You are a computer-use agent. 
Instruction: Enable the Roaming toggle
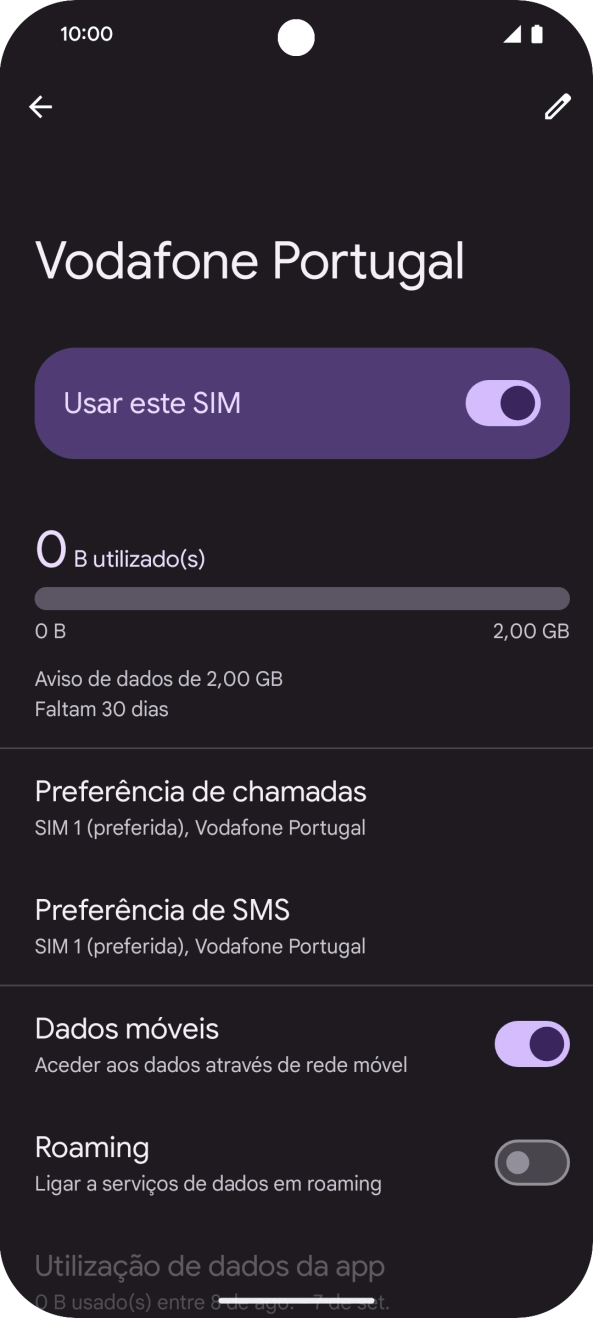point(531,1163)
